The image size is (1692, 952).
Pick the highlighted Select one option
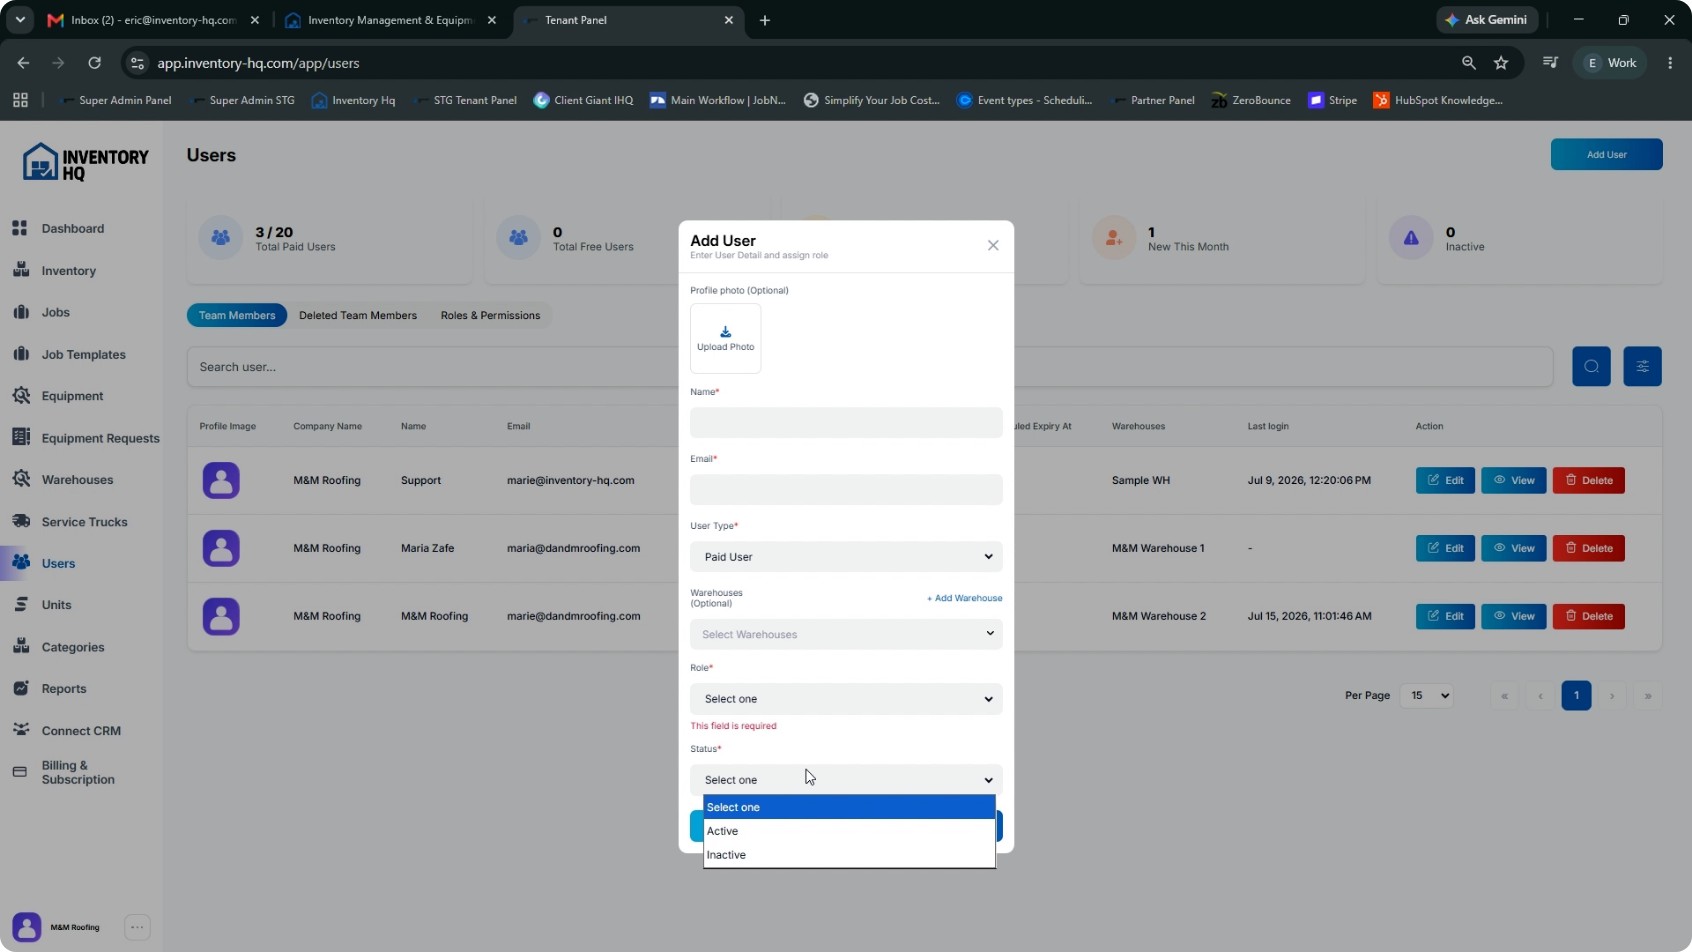849,807
